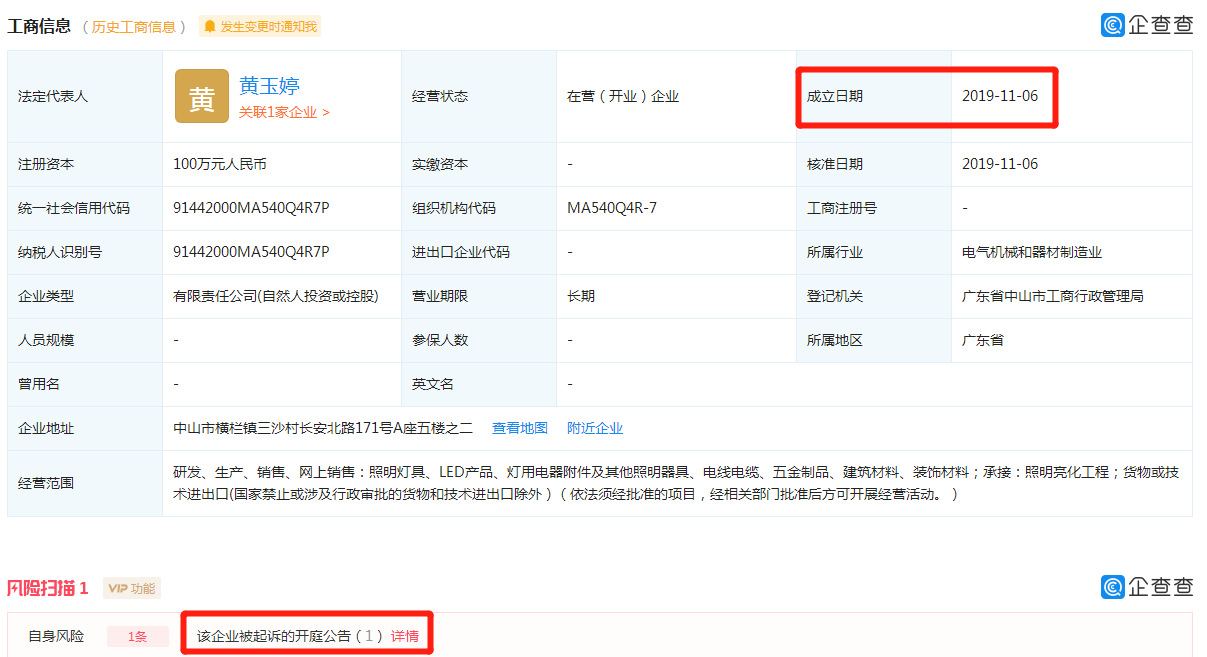Open 附近企业 in the address row

pos(596,427)
